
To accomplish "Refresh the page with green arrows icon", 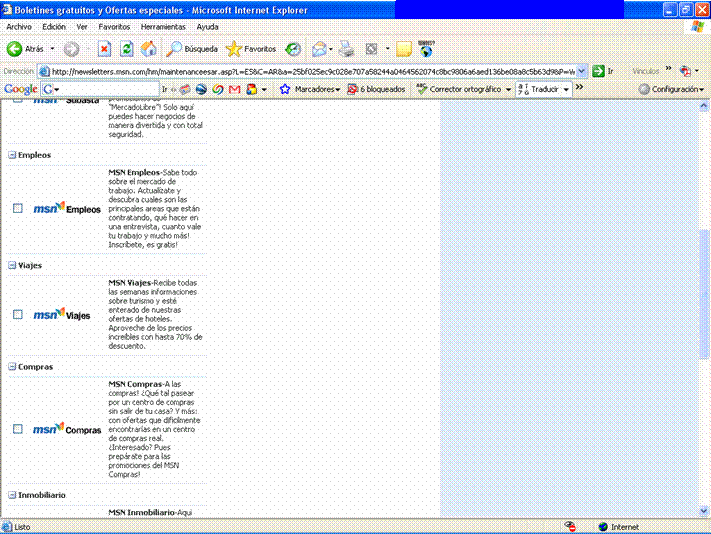I will [x=127, y=48].
